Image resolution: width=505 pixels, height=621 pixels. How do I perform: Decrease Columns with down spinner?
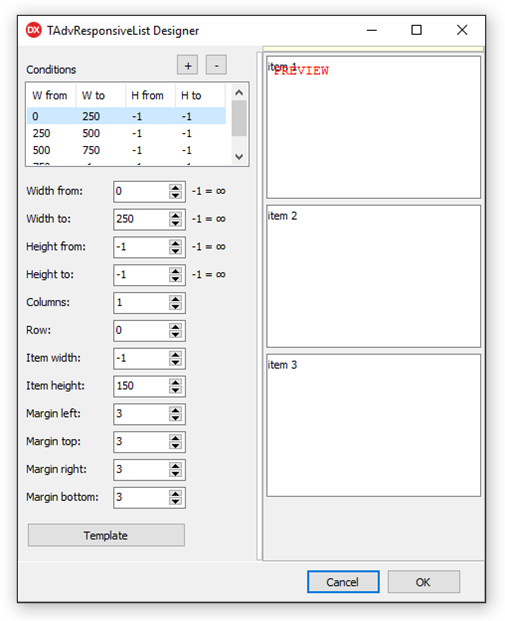tap(175, 307)
